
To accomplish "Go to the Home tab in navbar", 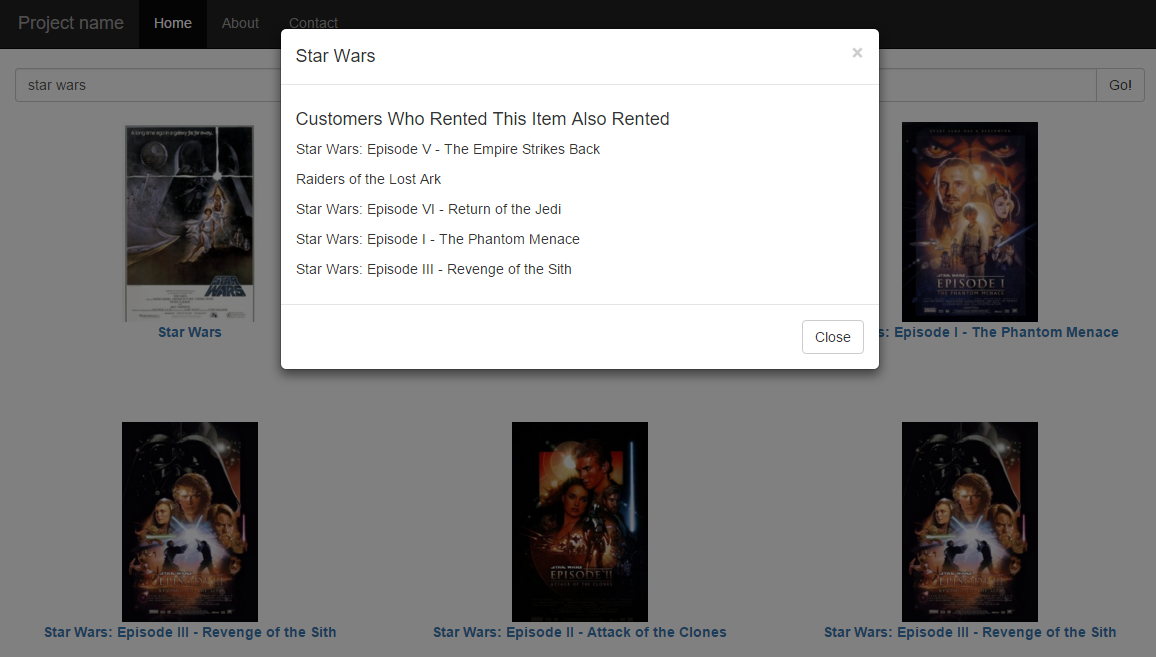I will tap(173, 24).
